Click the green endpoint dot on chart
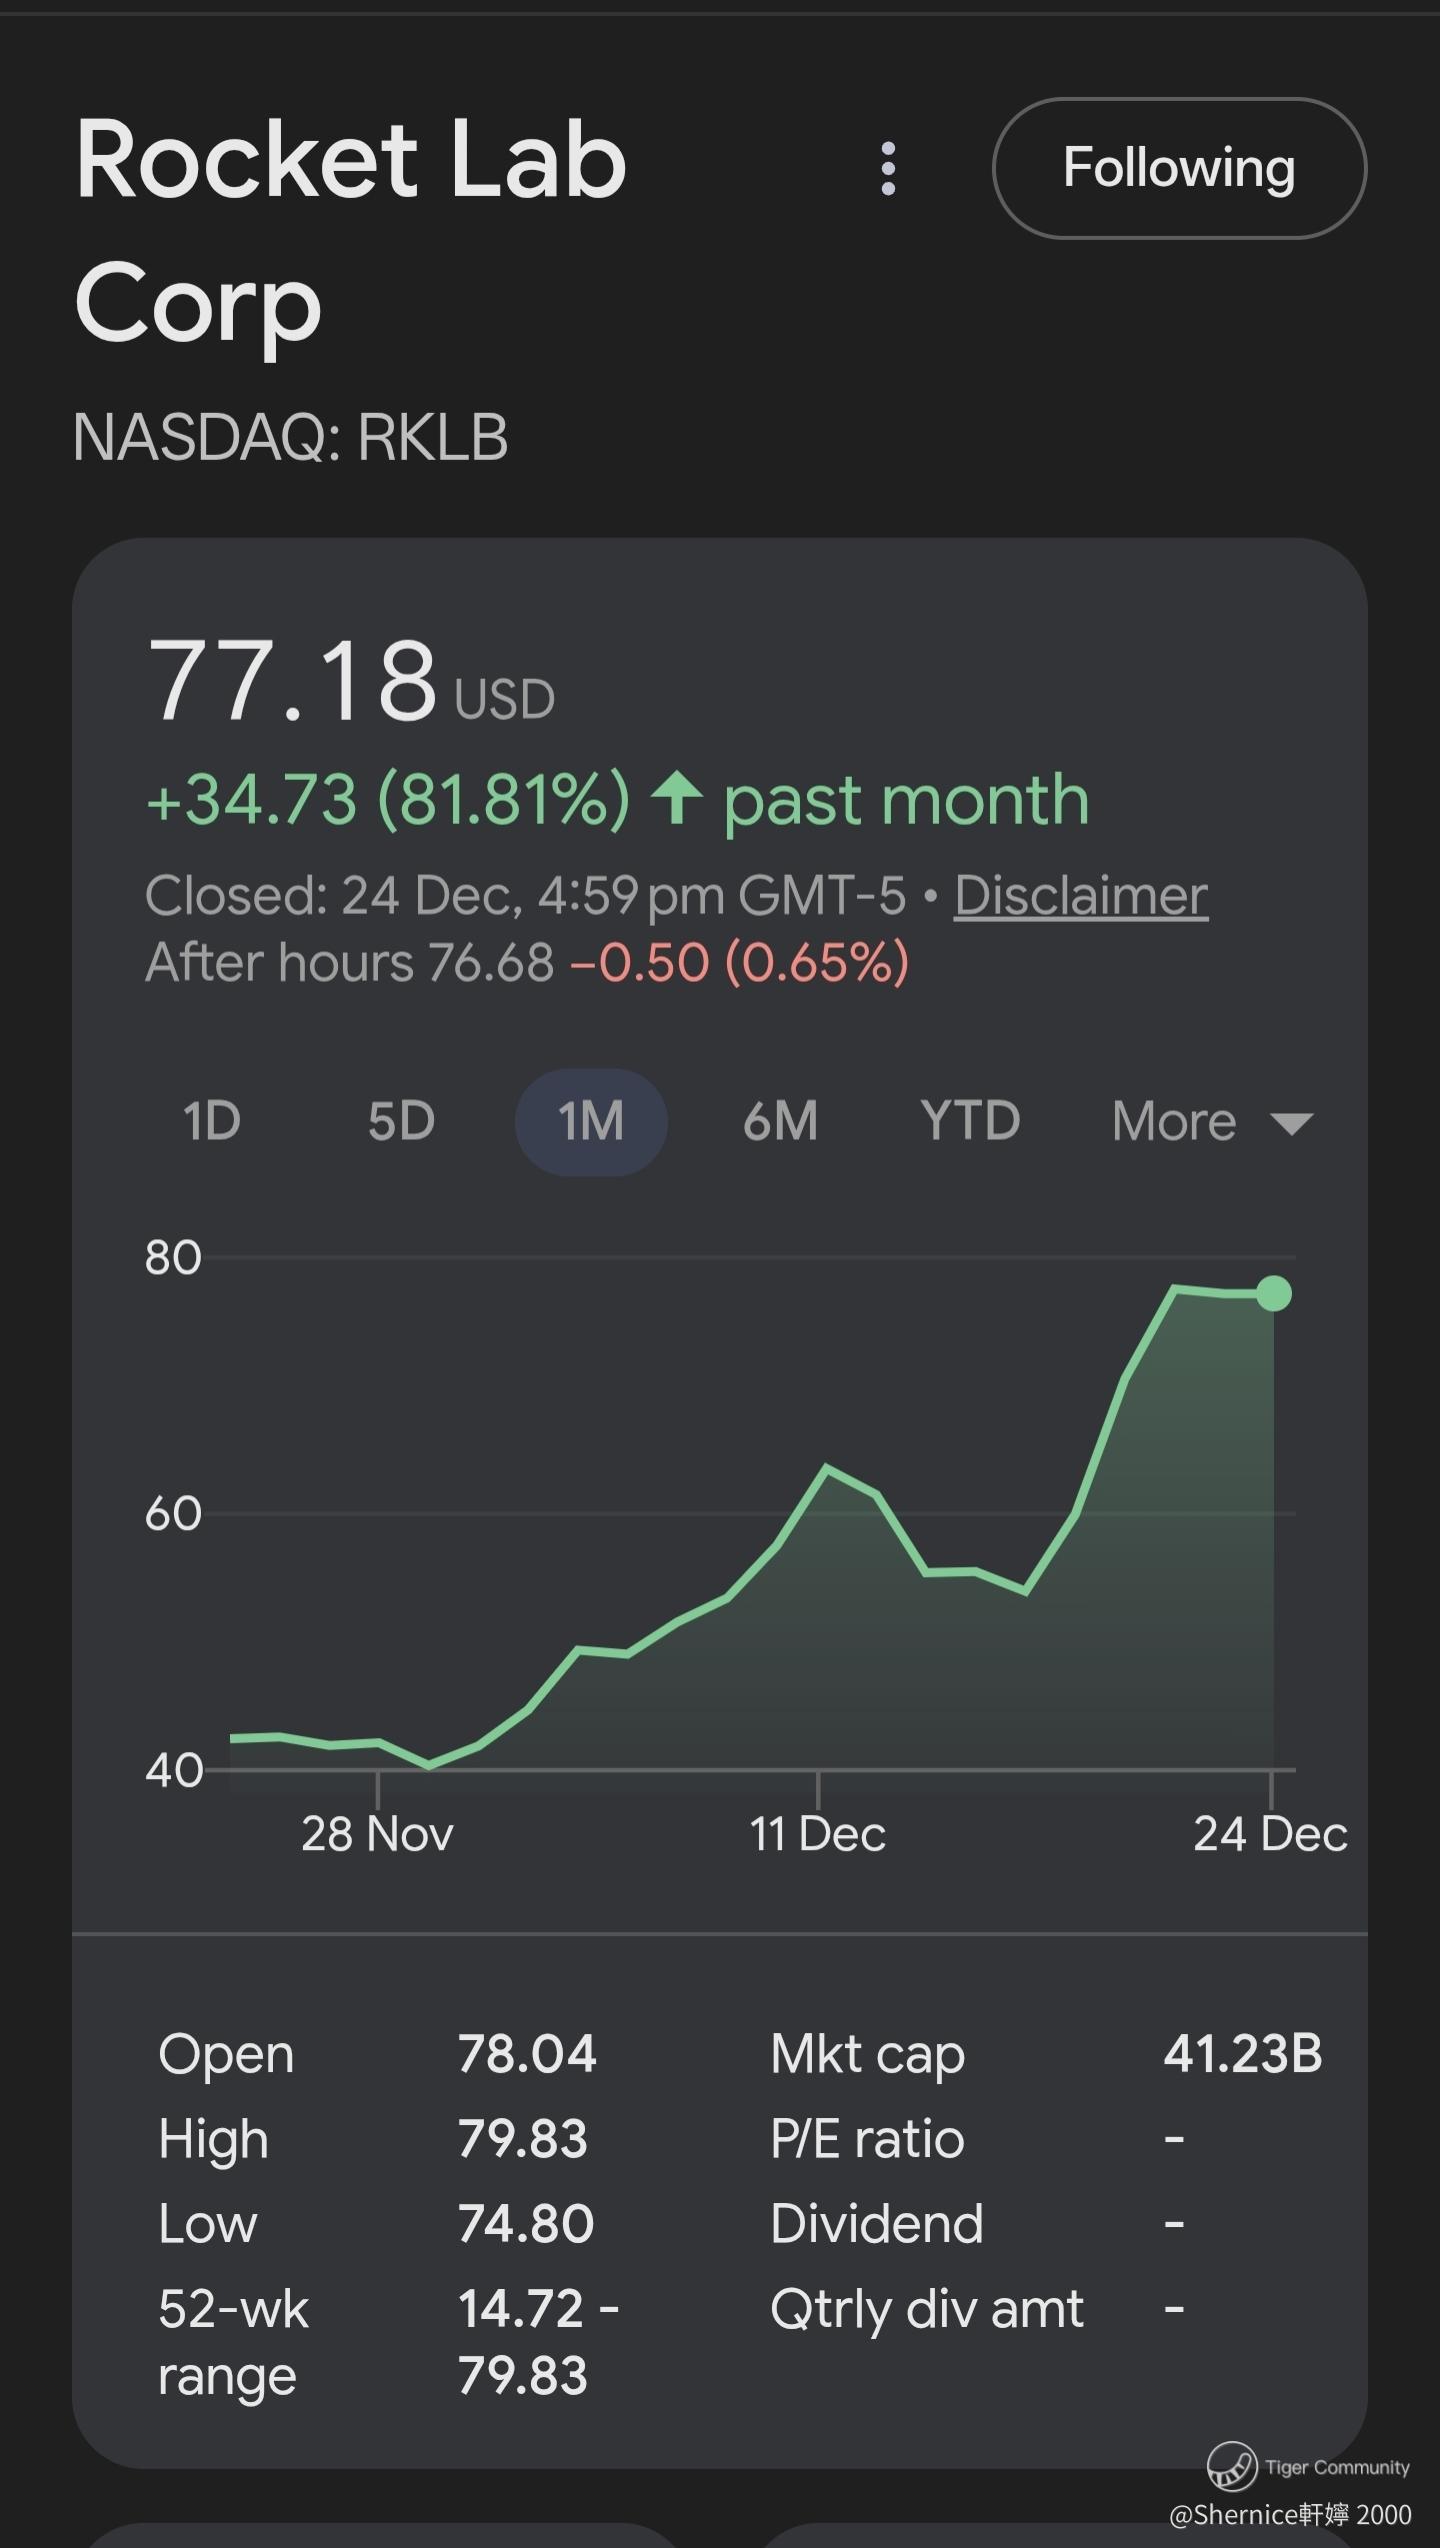The image size is (1440, 2548). [1273, 1293]
